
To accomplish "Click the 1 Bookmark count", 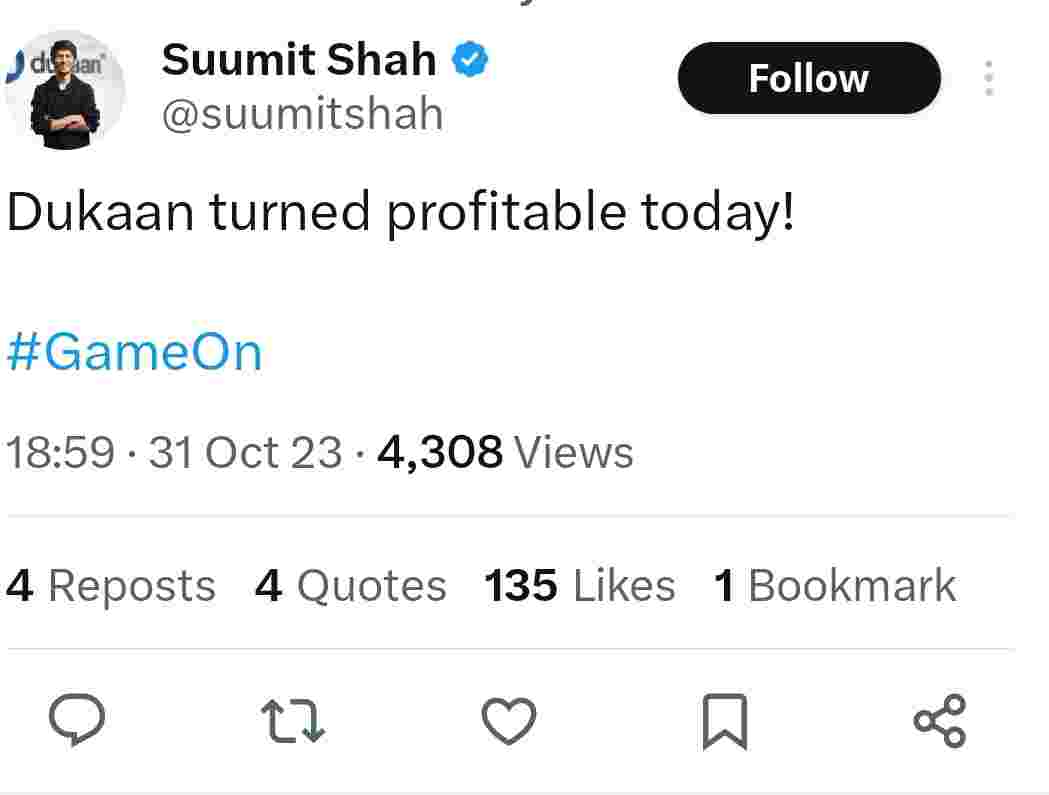I will pyautogui.click(x=835, y=586).
